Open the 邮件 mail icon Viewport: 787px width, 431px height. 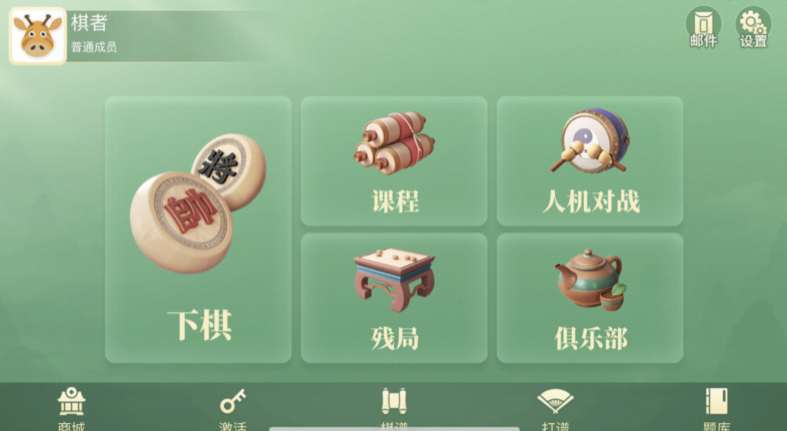pyautogui.click(x=703, y=28)
